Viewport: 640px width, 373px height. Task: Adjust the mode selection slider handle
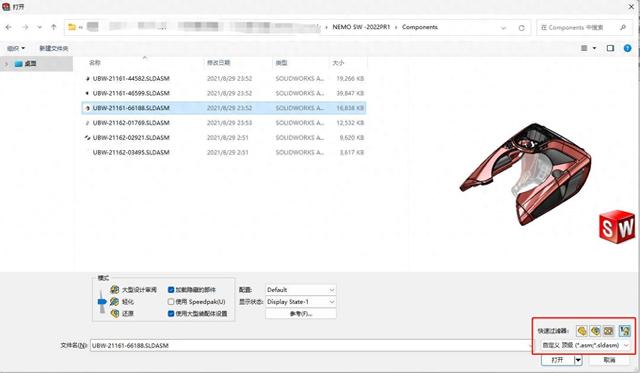click(102, 302)
